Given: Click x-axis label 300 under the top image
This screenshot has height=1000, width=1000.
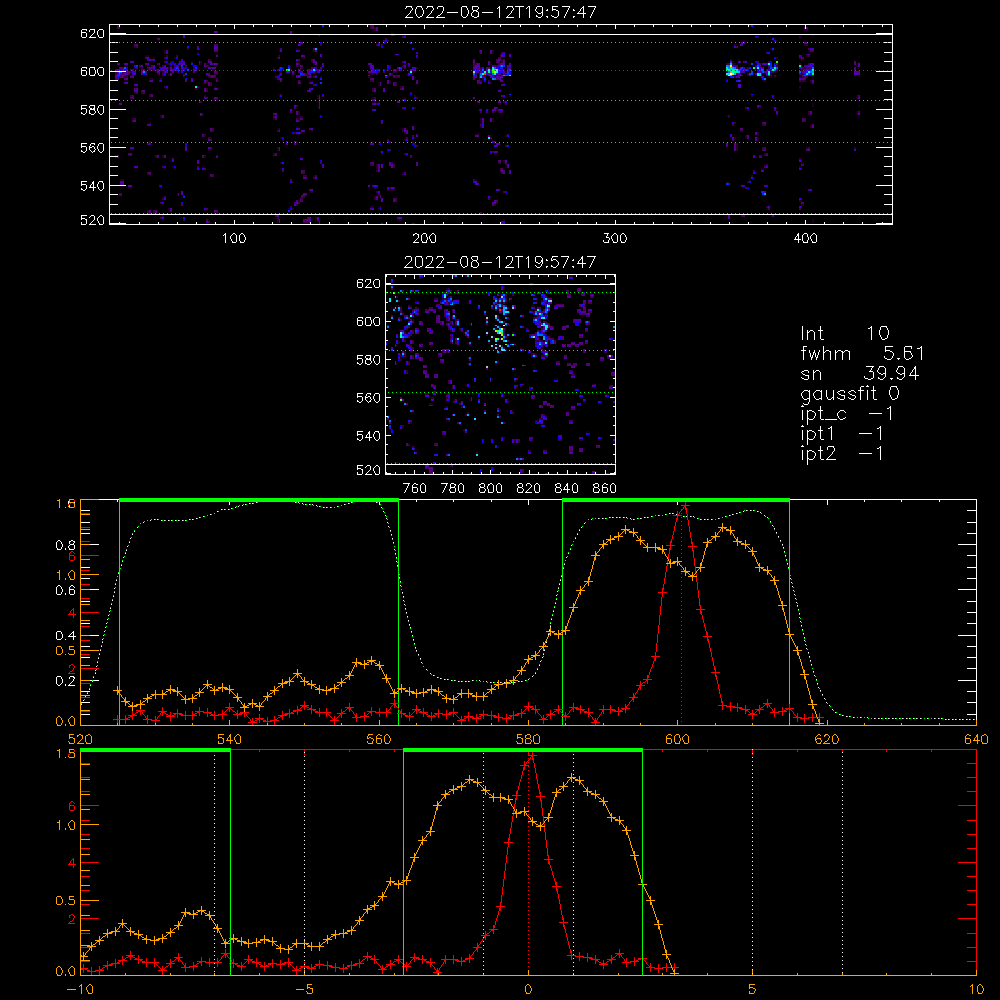Looking at the screenshot, I should [615, 239].
